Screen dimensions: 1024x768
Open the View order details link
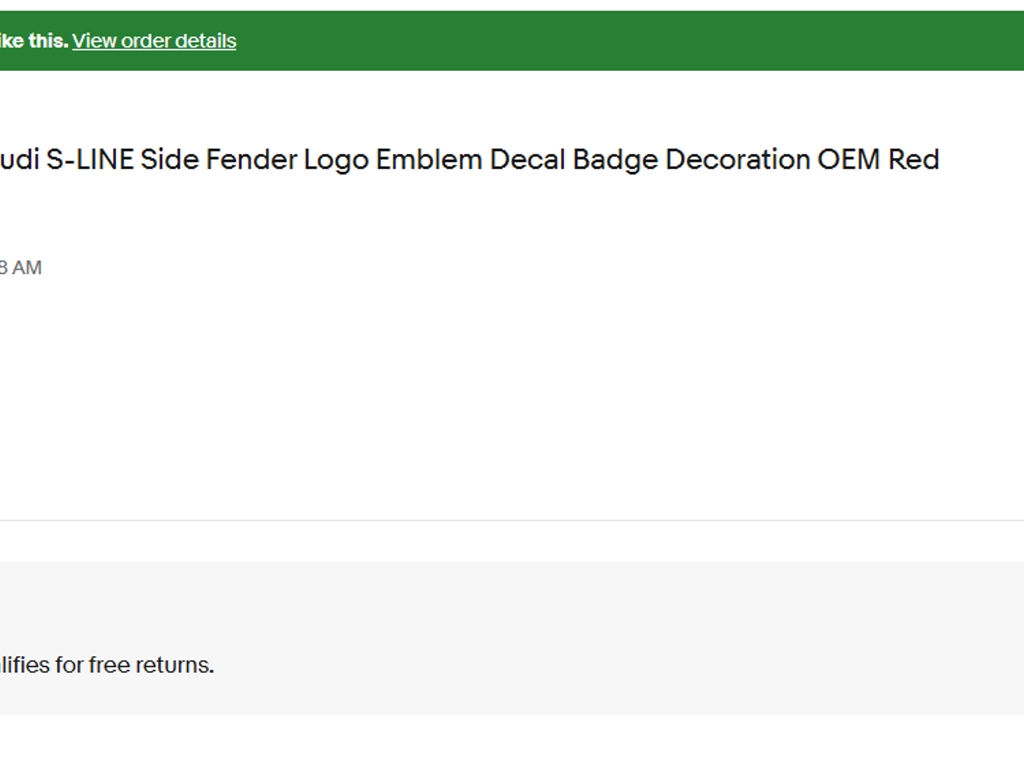click(154, 41)
